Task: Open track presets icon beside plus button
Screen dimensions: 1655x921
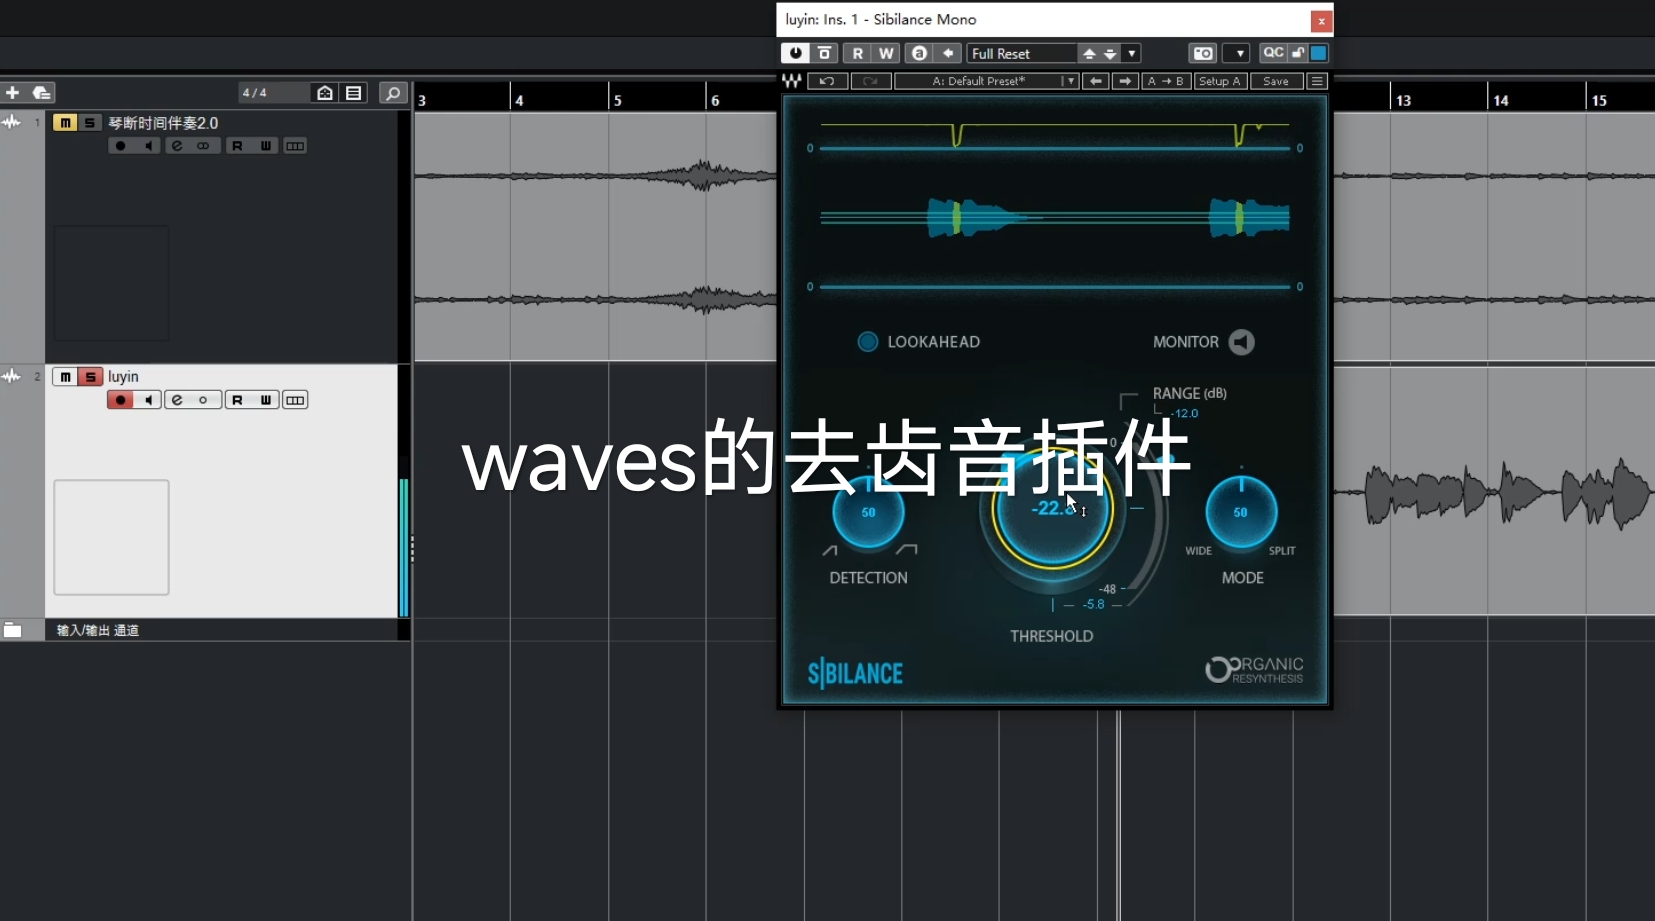Action: click(41, 92)
